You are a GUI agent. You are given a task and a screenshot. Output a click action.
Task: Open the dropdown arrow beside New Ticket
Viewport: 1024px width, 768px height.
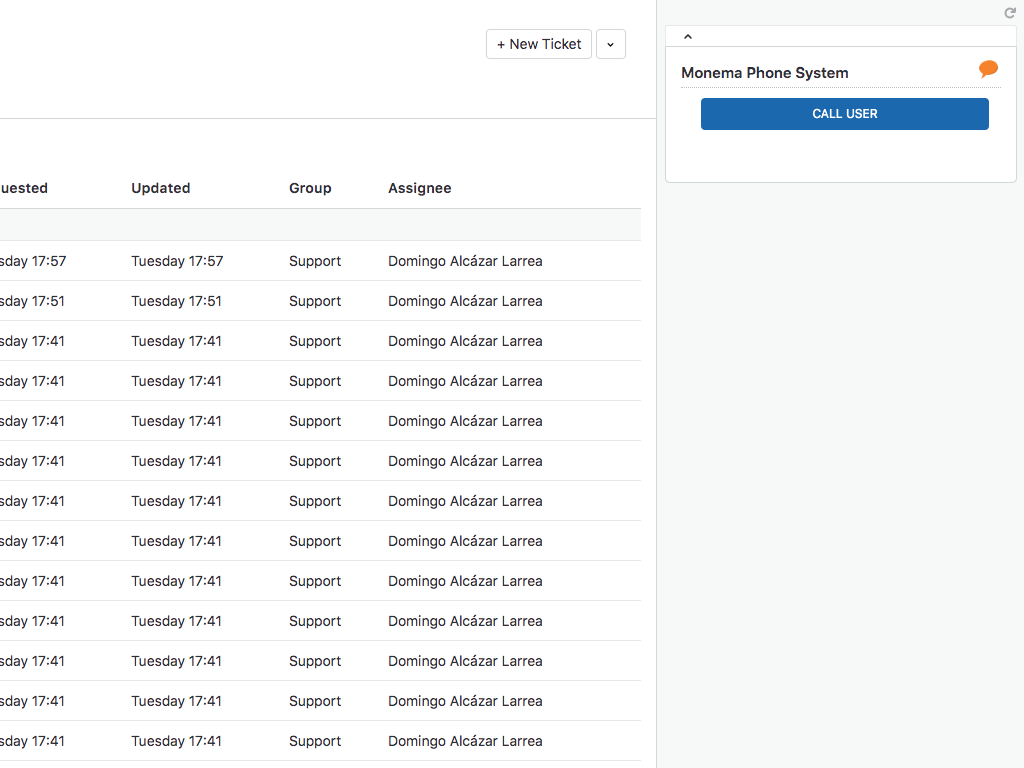click(611, 44)
